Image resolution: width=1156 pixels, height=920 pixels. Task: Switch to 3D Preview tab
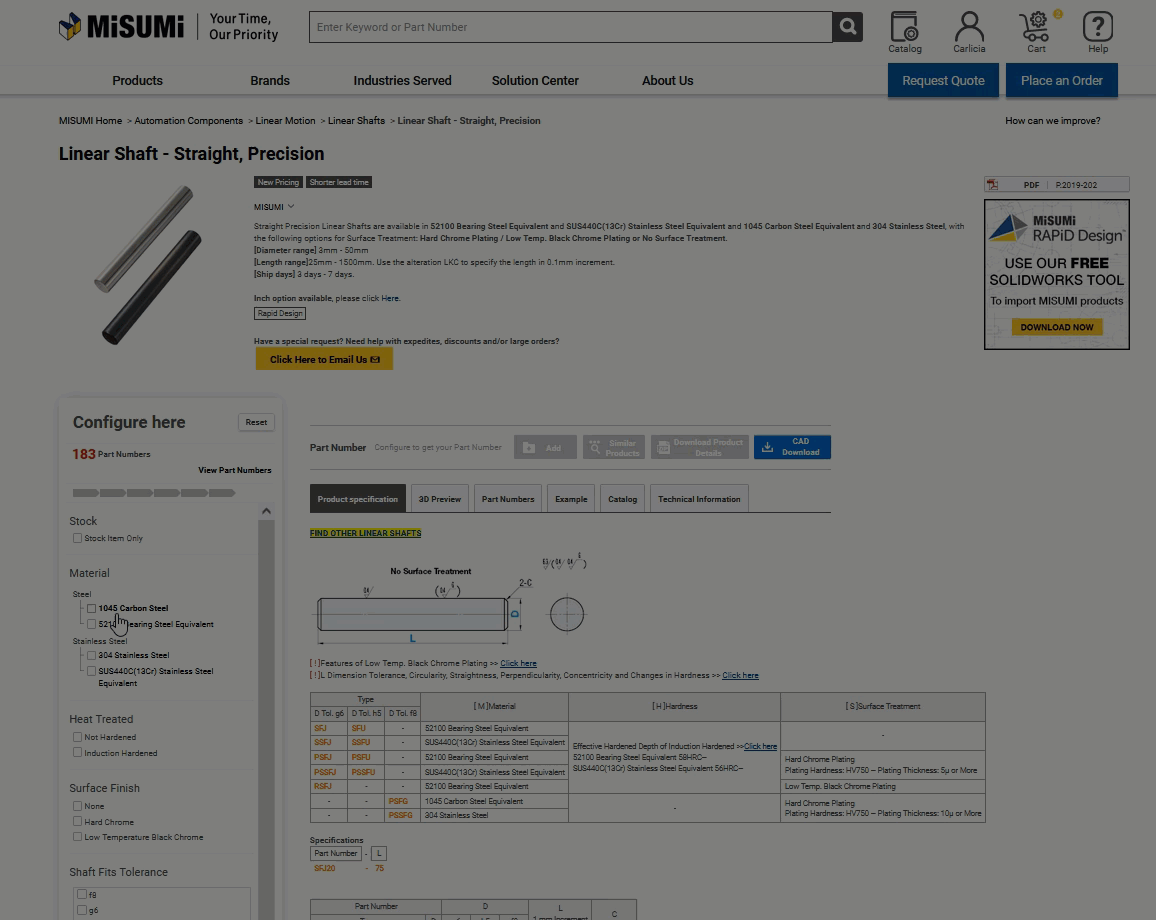point(439,499)
